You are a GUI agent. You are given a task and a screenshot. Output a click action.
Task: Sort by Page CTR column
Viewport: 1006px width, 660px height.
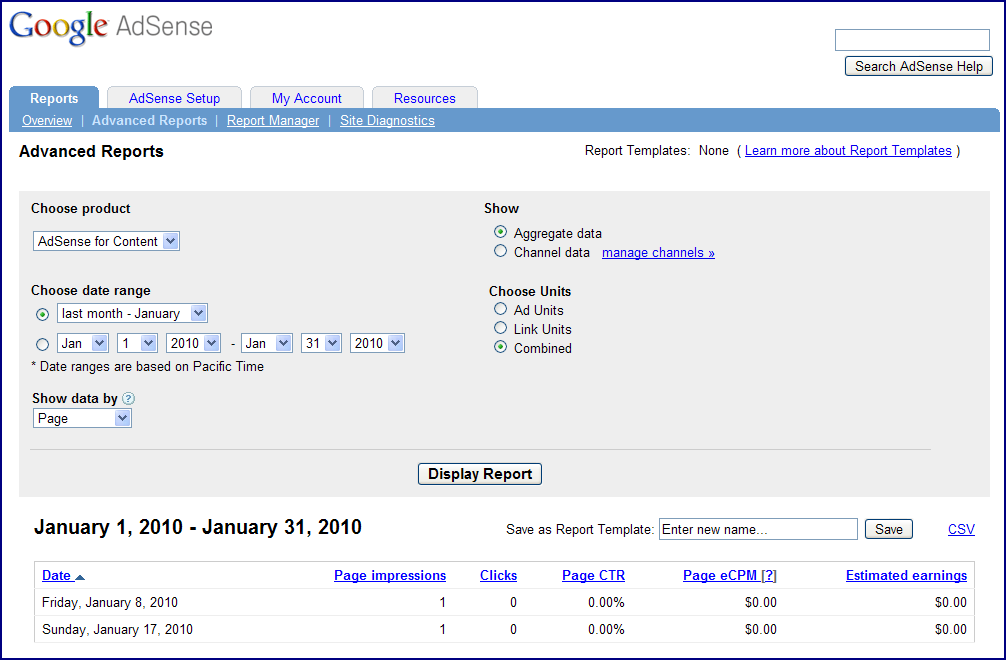coord(593,575)
